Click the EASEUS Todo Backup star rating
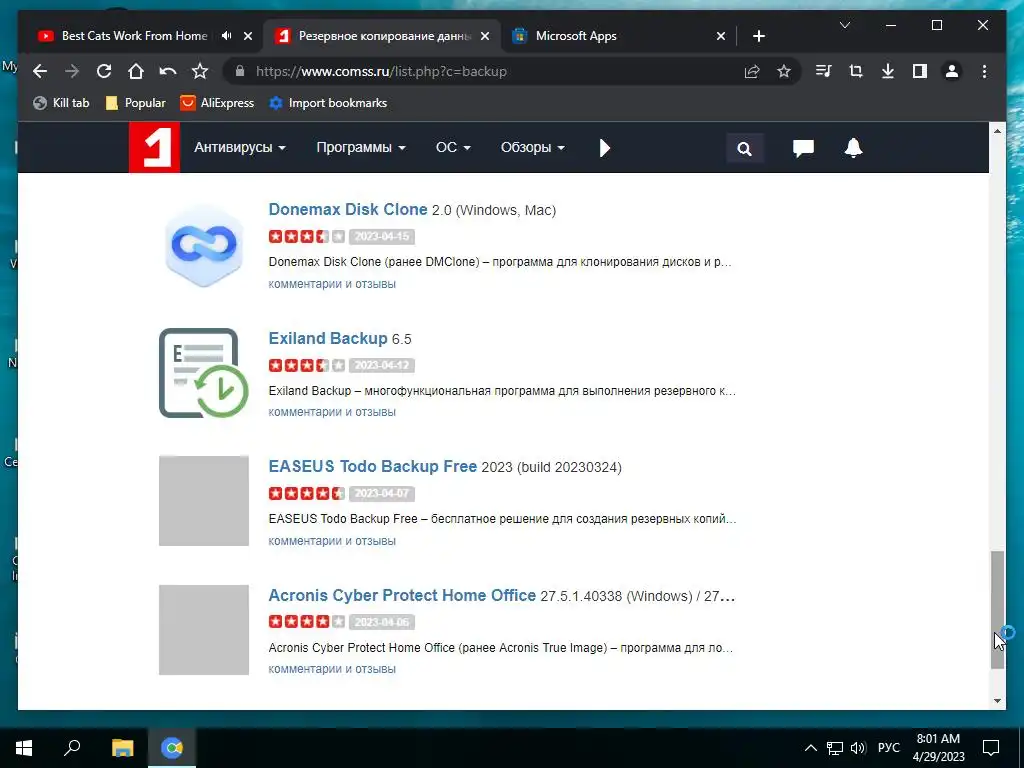1024x768 pixels. (306, 494)
